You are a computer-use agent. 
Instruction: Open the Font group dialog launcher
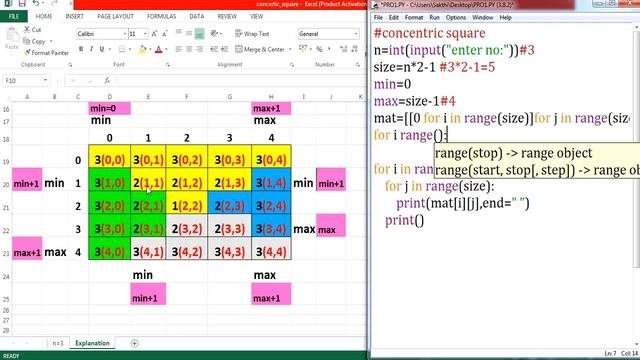click(x=168, y=65)
